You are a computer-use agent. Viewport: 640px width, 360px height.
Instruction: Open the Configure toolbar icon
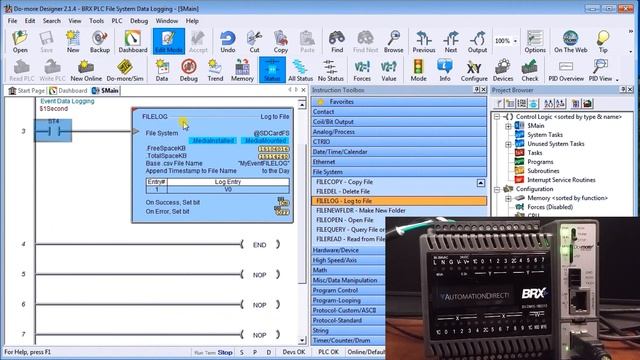[x=474, y=70]
